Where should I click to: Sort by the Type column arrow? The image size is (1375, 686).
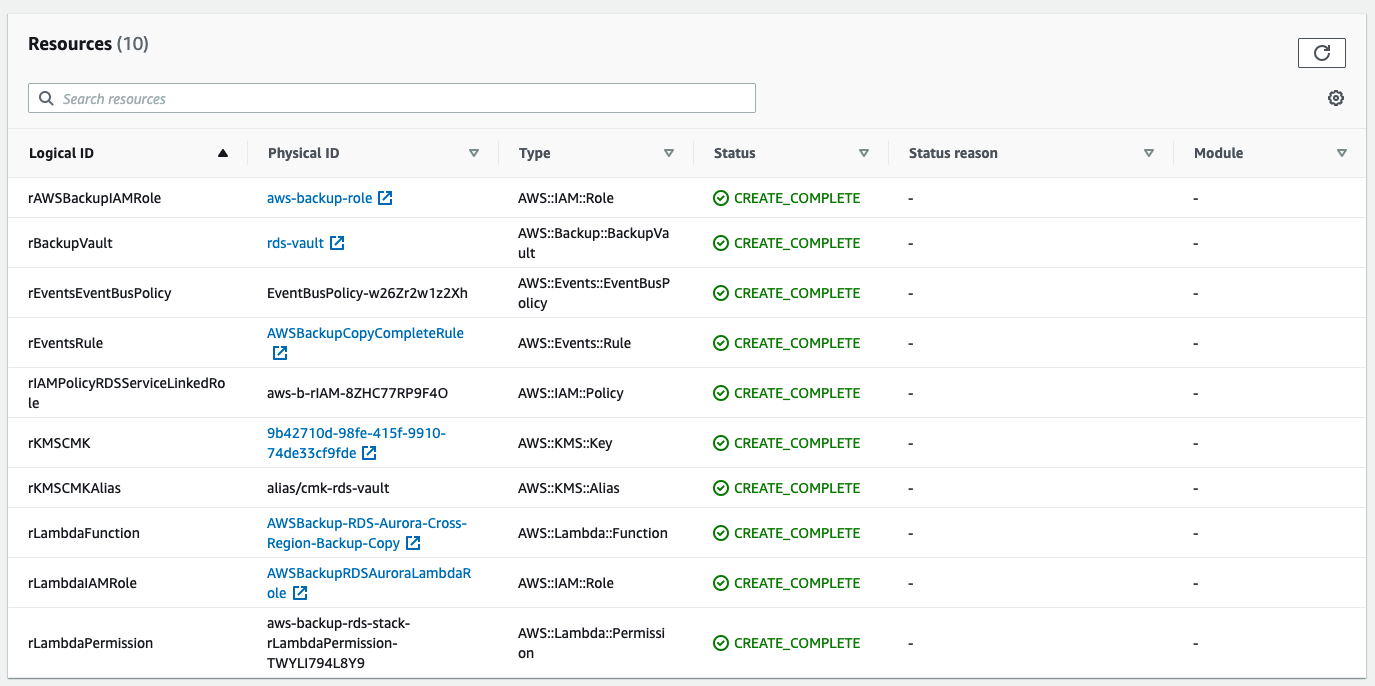tap(669, 154)
